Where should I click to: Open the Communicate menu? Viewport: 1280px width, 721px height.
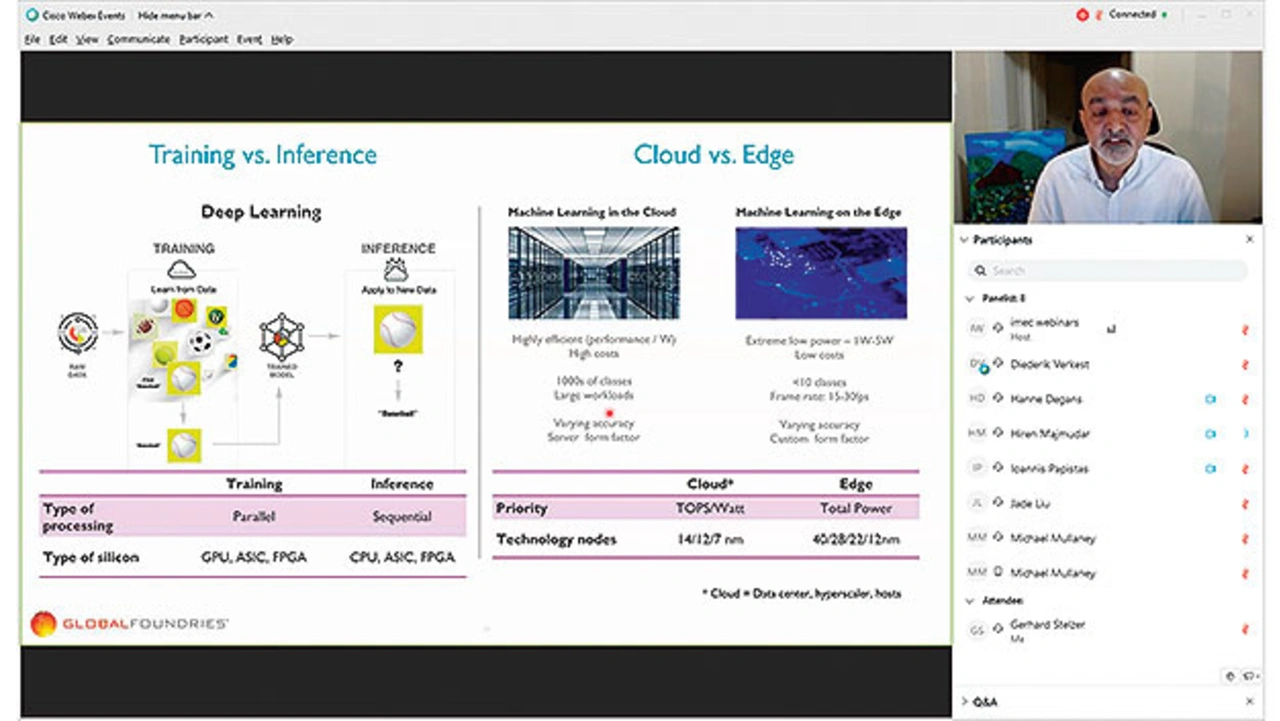[139, 39]
